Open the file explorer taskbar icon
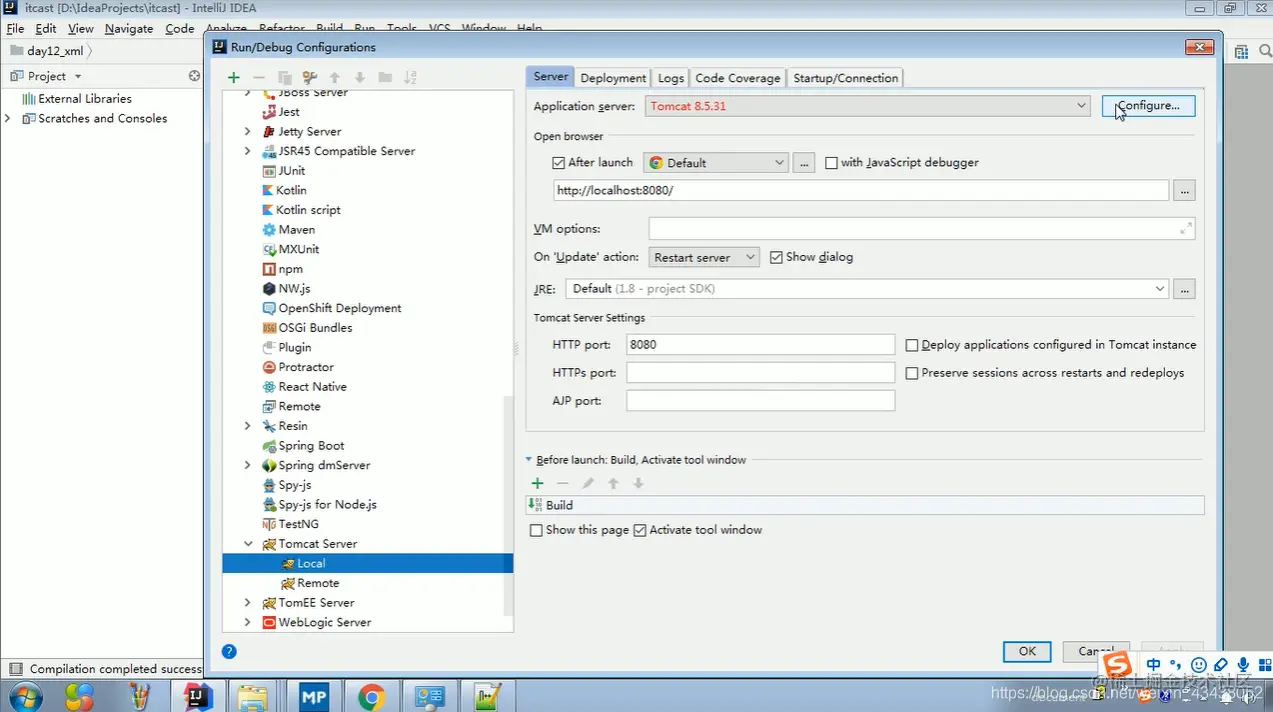 [254, 696]
